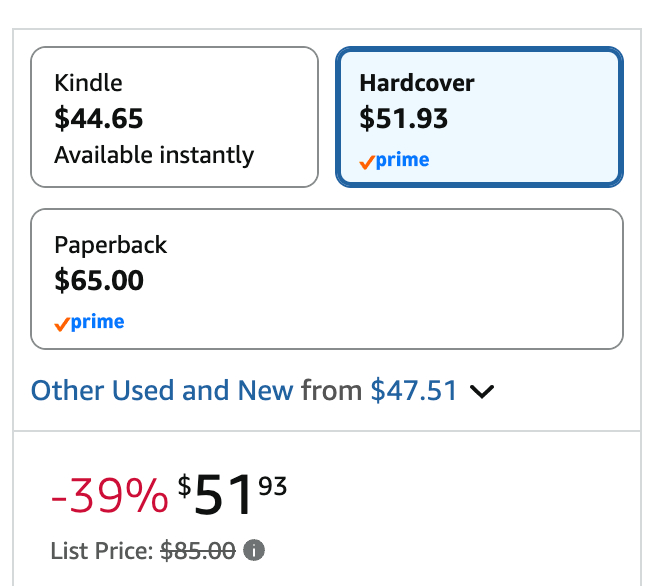Expand the Other Used and New chevron

click(482, 391)
